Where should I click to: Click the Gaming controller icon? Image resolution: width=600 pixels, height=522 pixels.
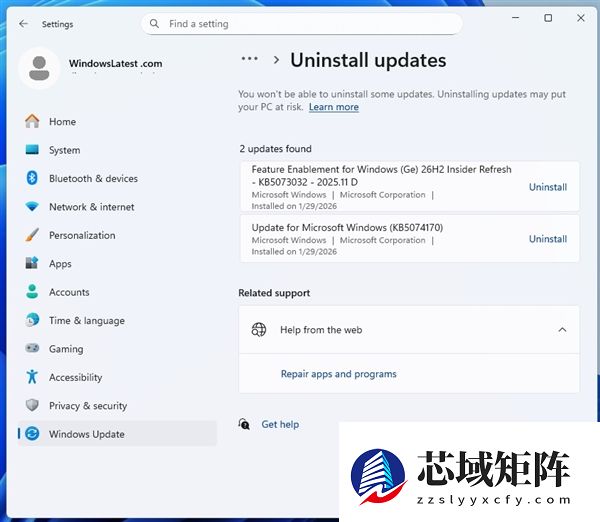(32, 348)
